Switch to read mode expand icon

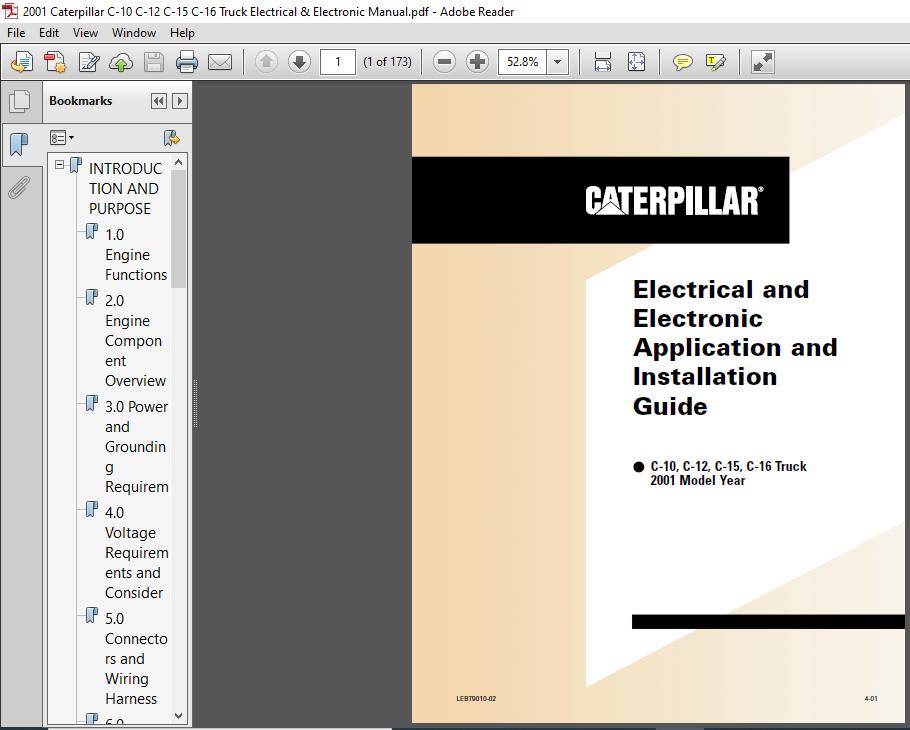[763, 62]
